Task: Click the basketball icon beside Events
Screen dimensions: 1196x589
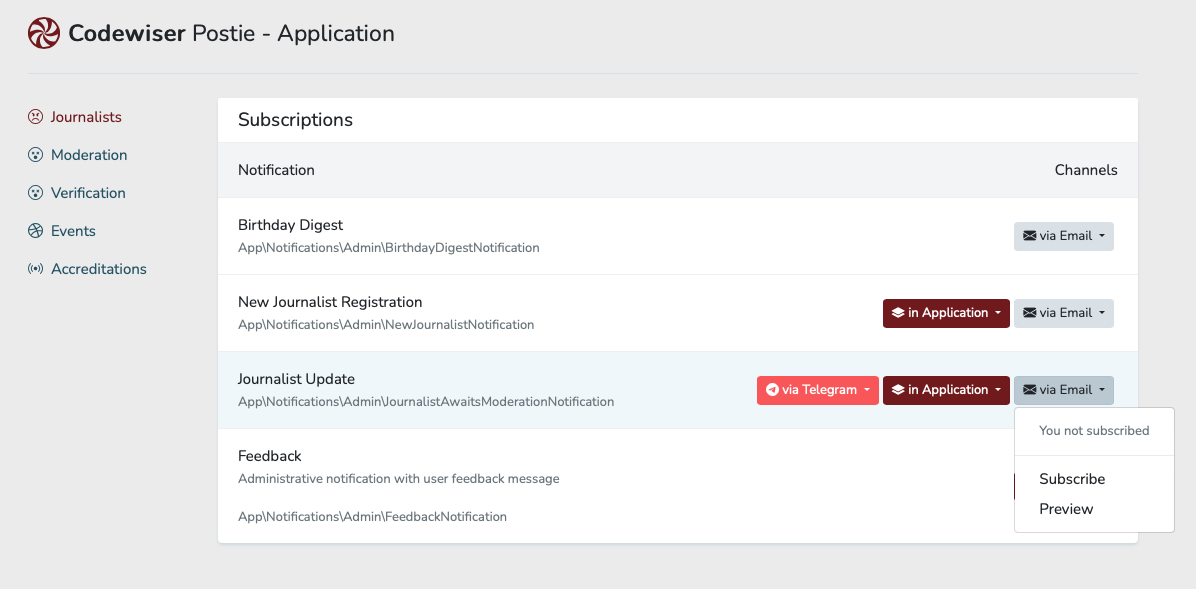Action: [35, 231]
